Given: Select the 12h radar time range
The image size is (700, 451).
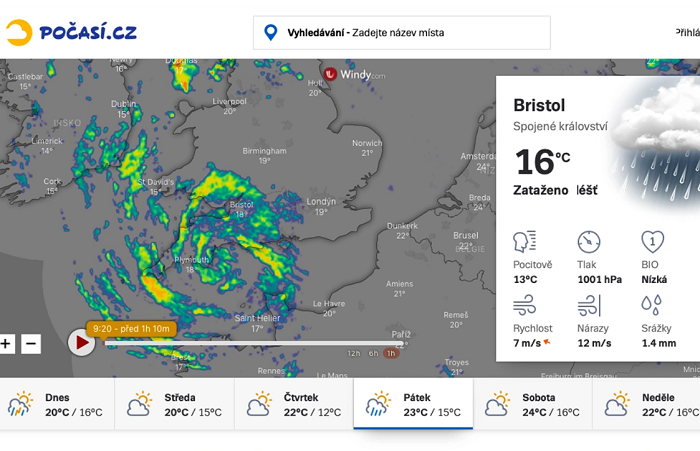Looking at the screenshot, I should [x=354, y=353].
